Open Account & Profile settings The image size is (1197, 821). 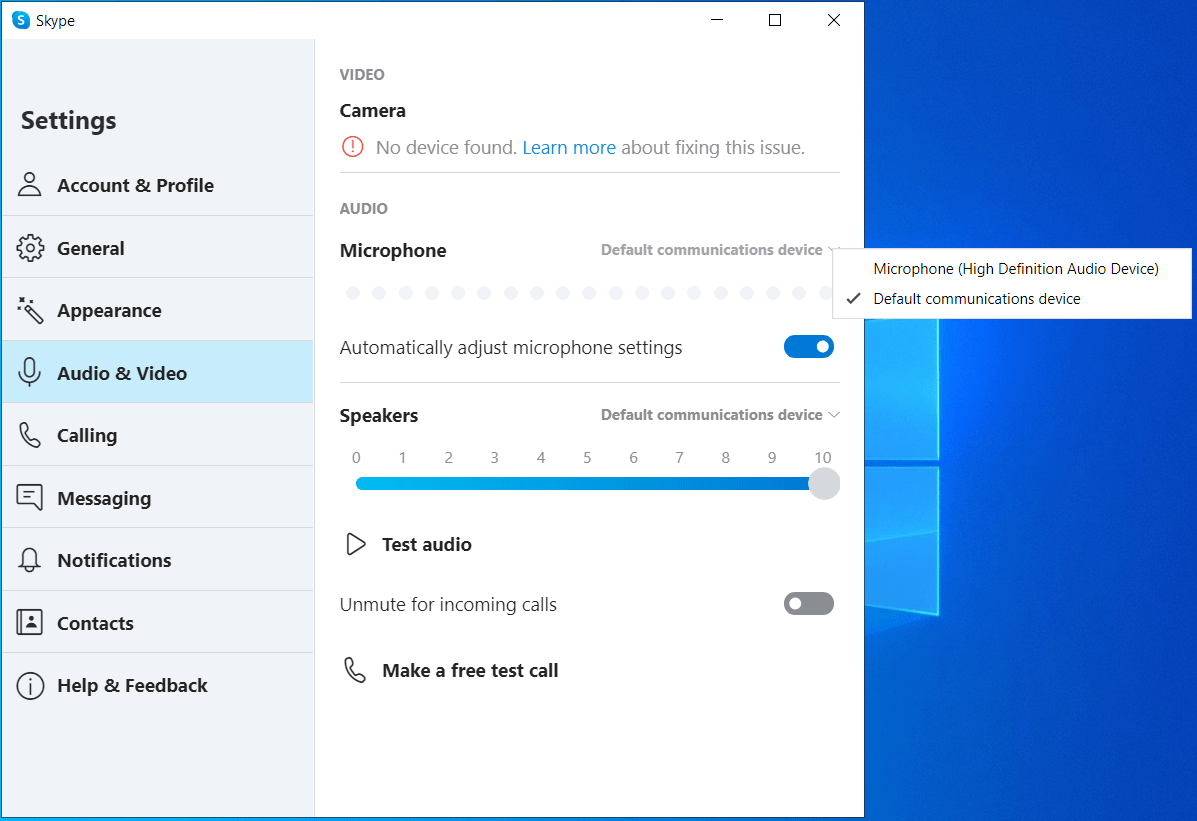click(x=157, y=185)
